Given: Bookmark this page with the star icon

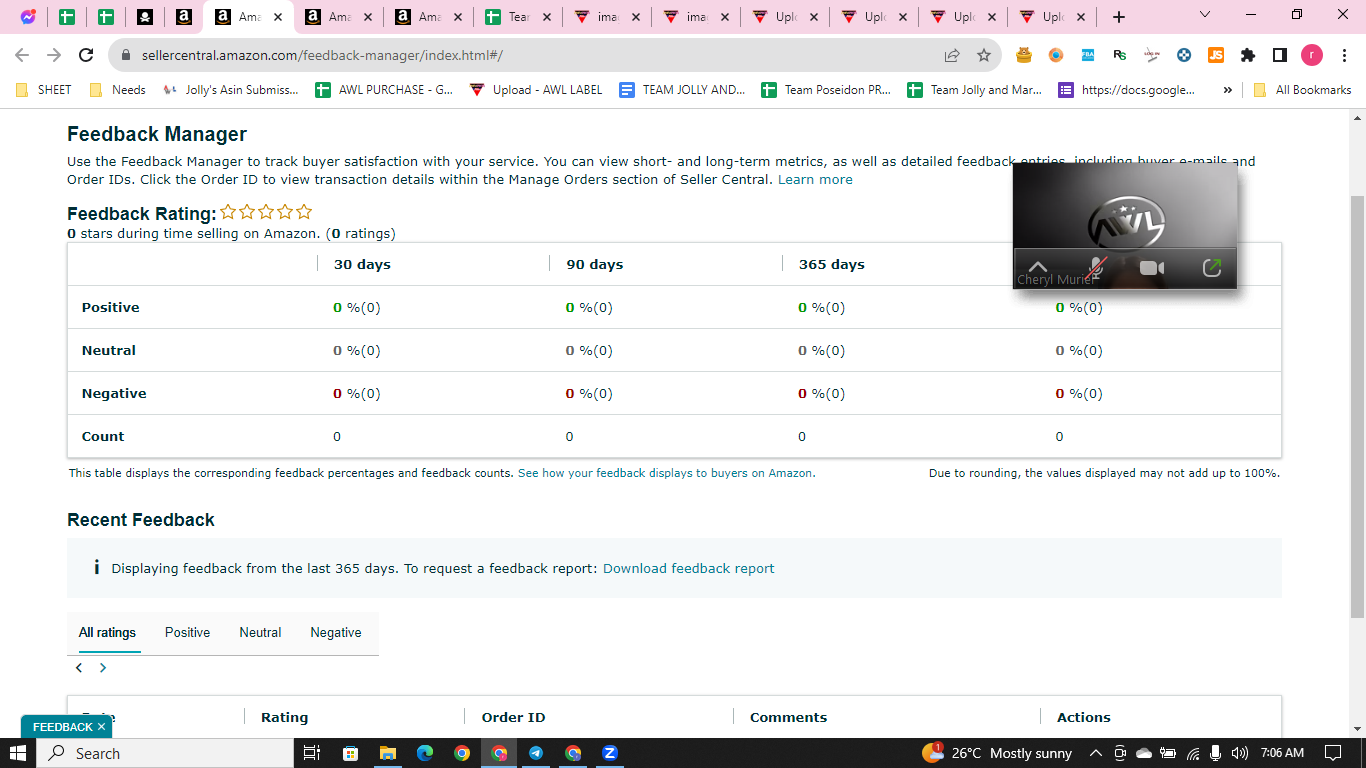Looking at the screenshot, I should [x=984, y=56].
